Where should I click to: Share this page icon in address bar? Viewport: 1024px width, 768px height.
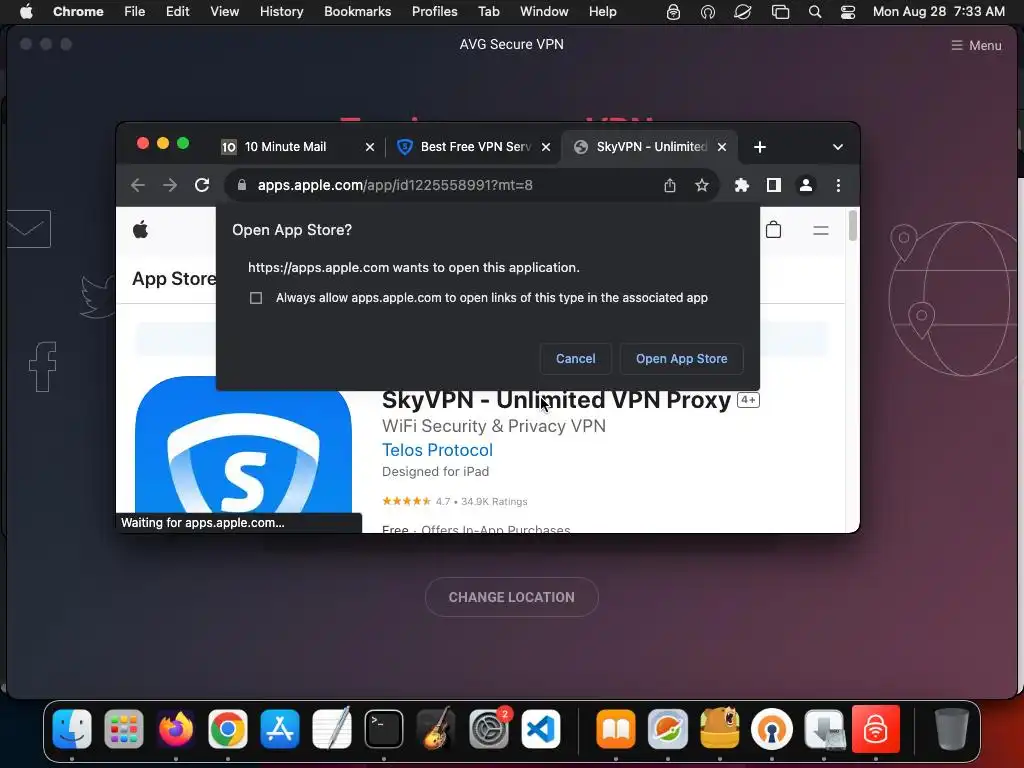[x=670, y=185]
